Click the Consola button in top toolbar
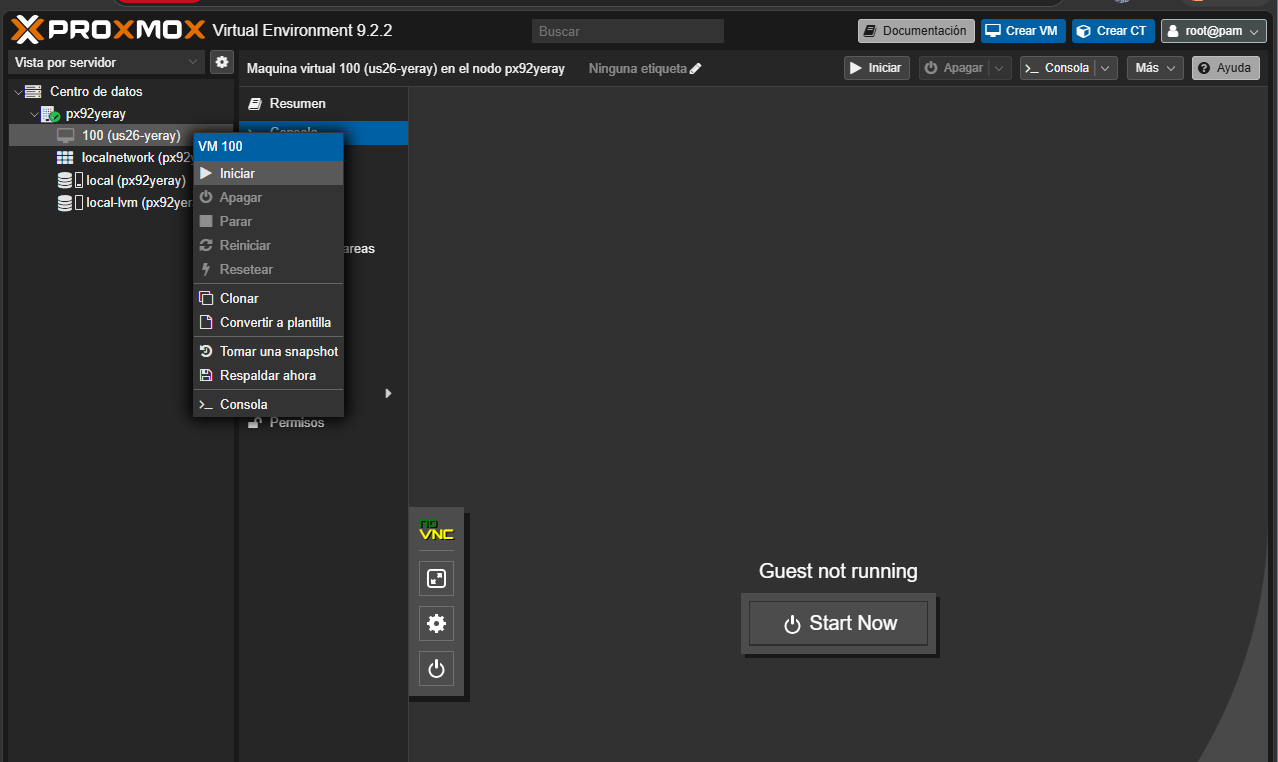This screenshot has width=1278, height=762. click(1058, 68)
